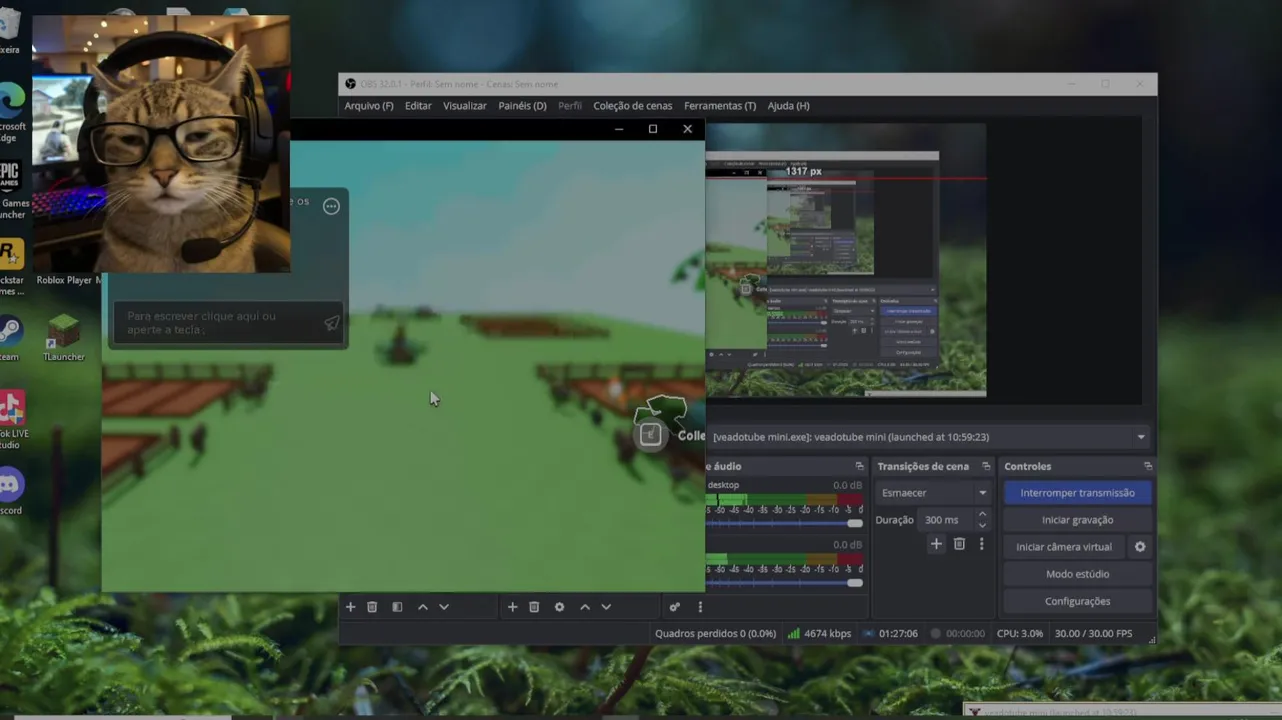
Task: Open the TLauncher desktop shortcut
Action: (x=64, y=338)
